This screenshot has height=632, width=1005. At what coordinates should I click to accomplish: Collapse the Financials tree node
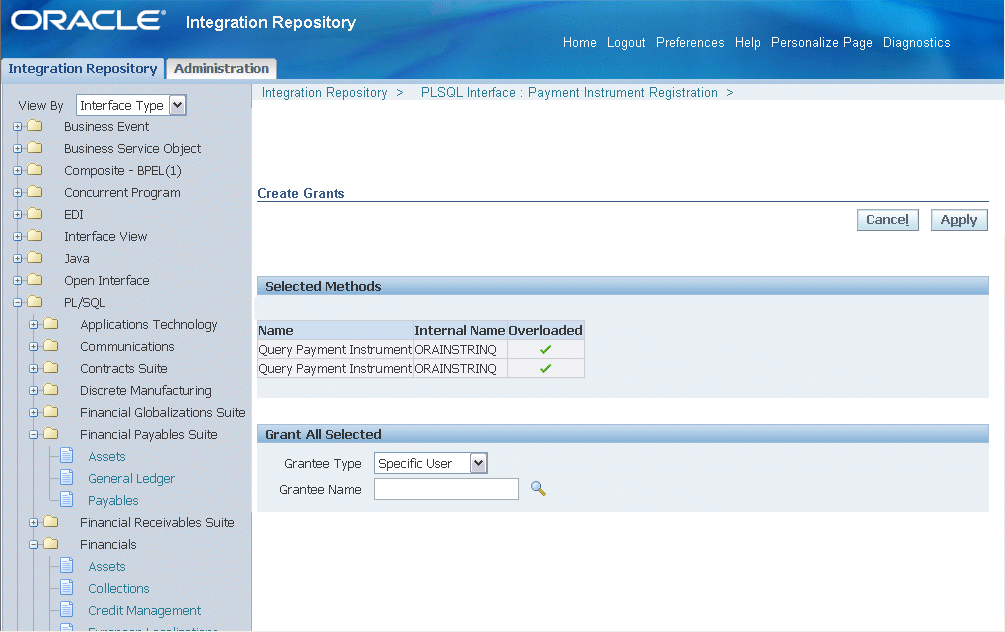tap(34, 545)
